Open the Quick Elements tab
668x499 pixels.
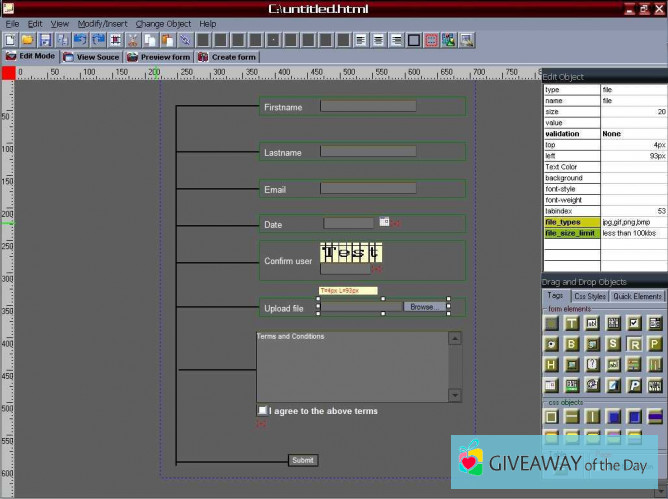(637, 296)
